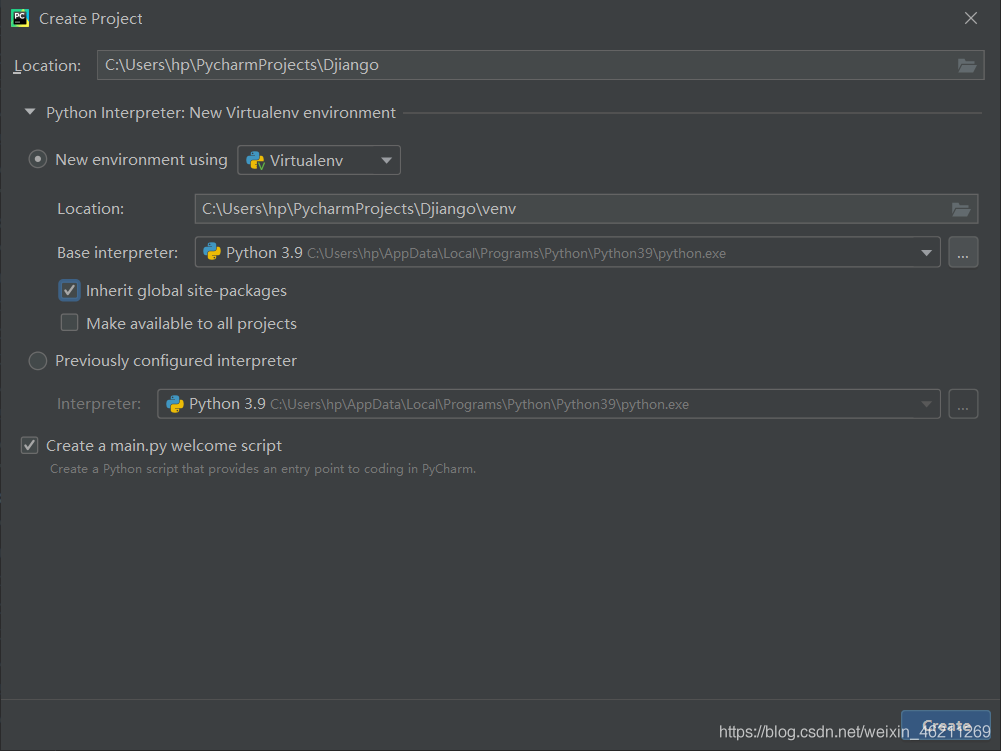Browse folder for project Location field
Image resolution: width=1001 pixels, height=751 pixels.
coord(967,65)
